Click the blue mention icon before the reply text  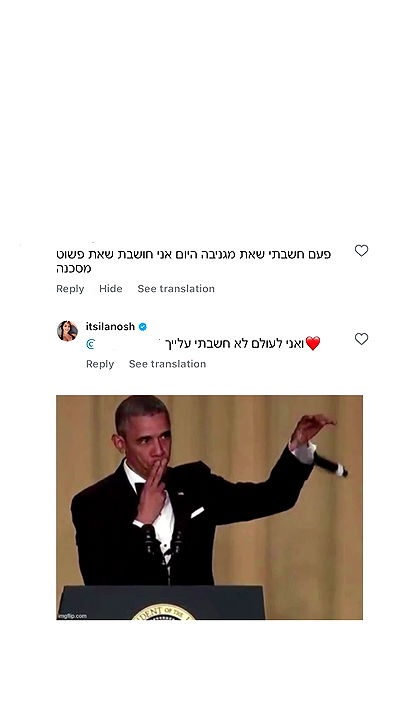pyautogui.click(x=90, y=345)
